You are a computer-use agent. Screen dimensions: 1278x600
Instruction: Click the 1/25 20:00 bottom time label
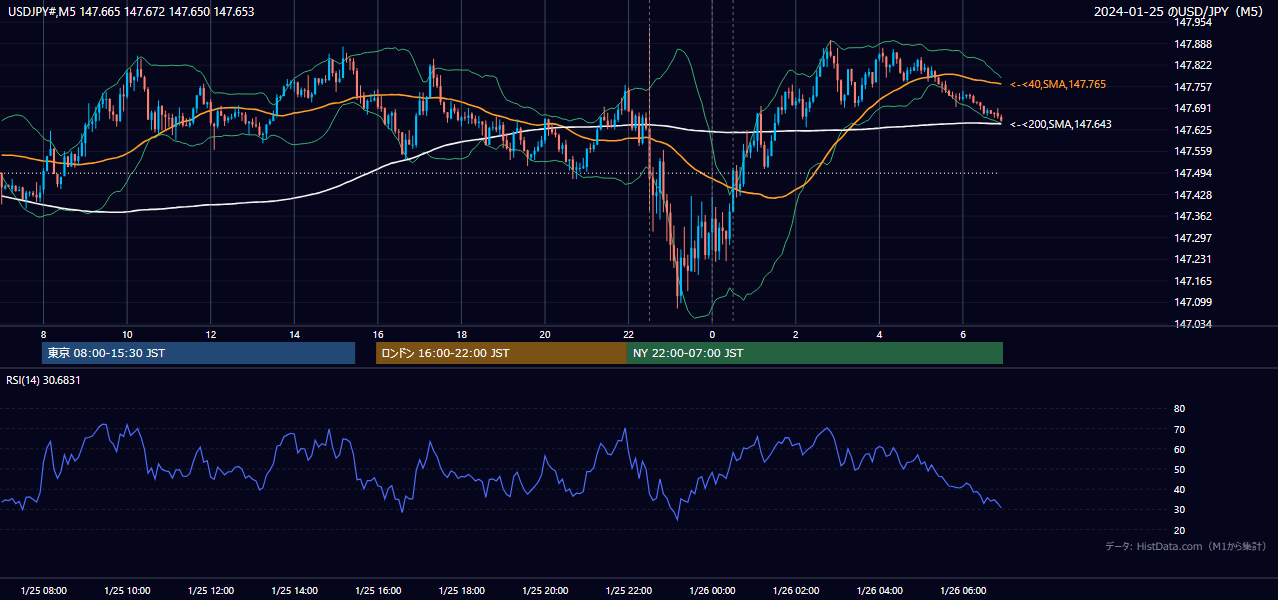tap(545, 591)
